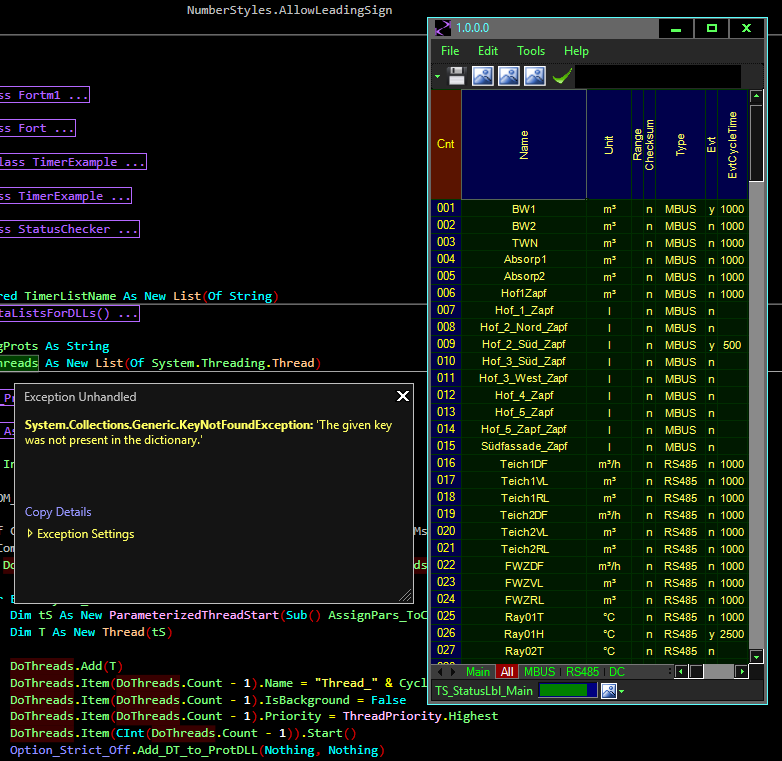Switch to the MBUS sheet tab

(x=540, y=672)
